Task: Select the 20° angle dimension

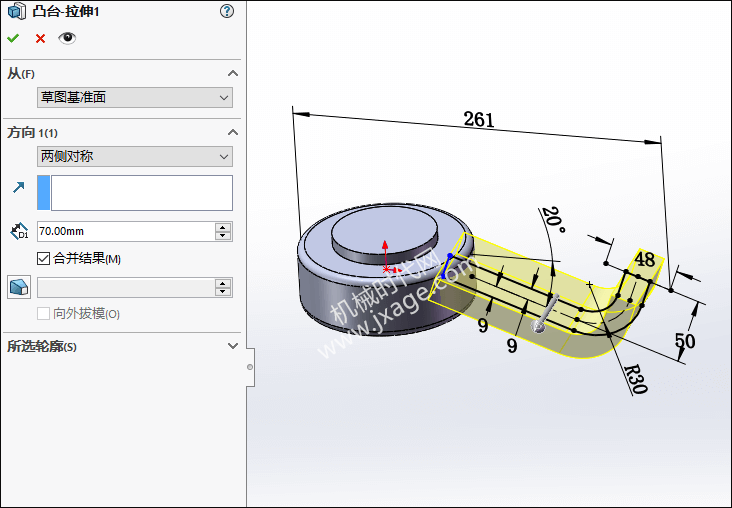Action: click(554, 220)
